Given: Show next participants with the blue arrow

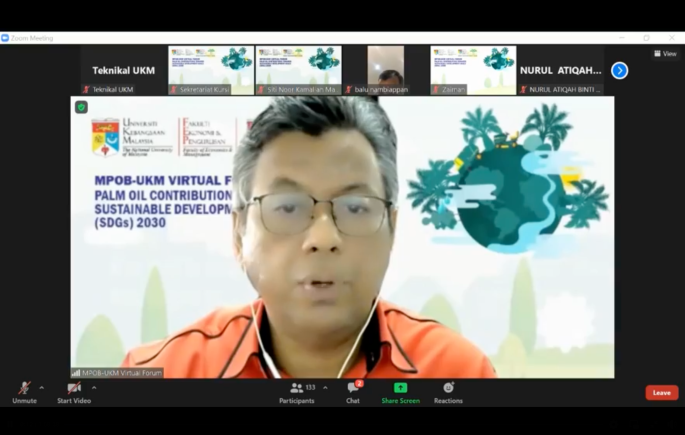Looking at the screenshot, I should click(619, 70).
